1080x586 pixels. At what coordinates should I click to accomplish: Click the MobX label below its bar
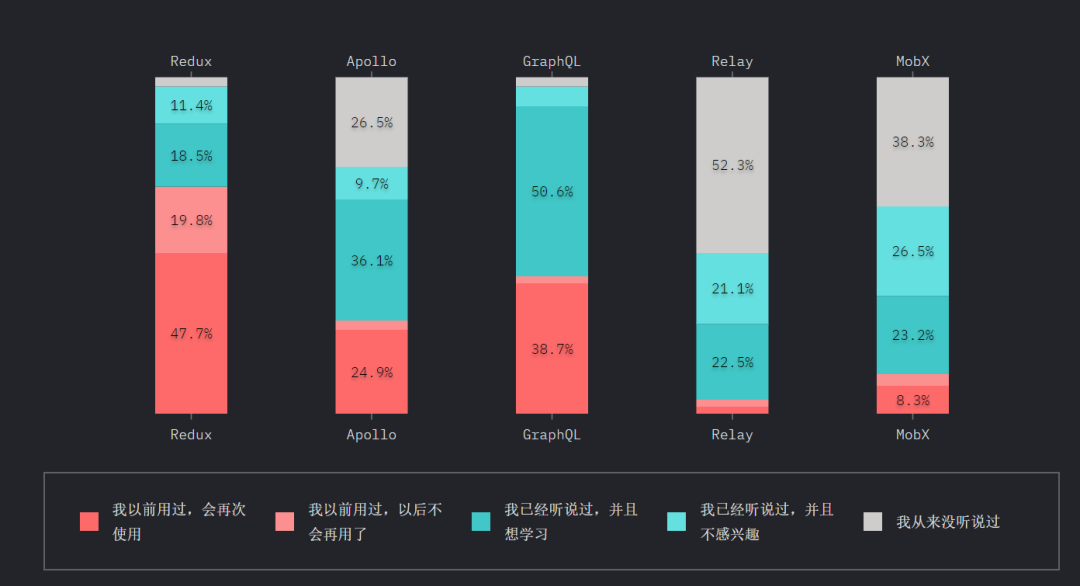click(913, 435)
